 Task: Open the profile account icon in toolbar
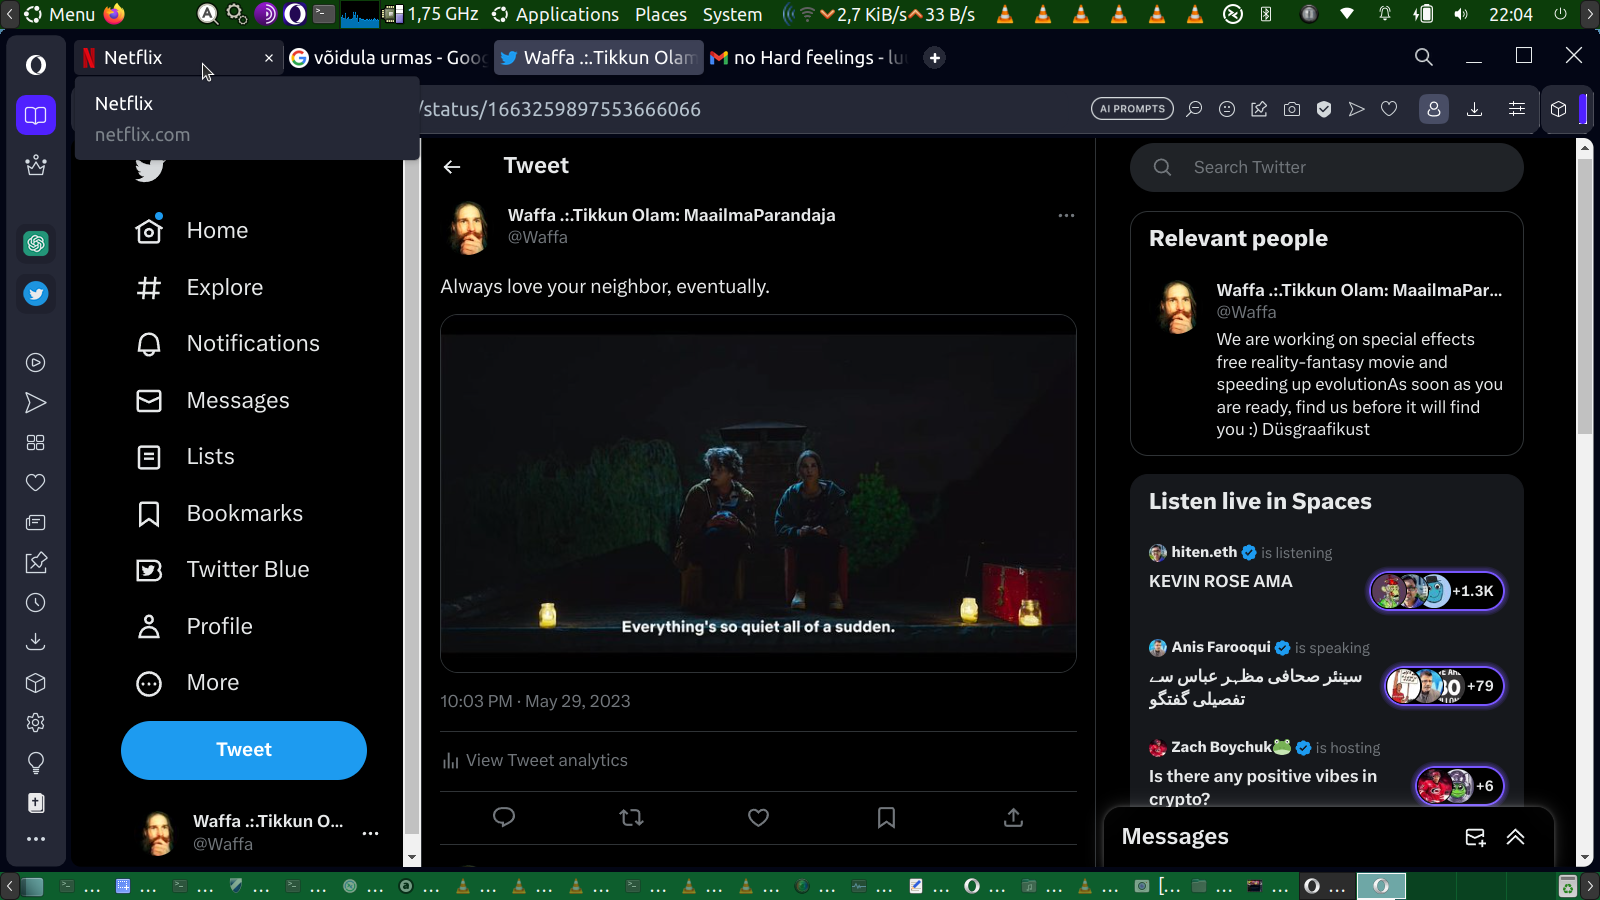[x=1434, y=109]
